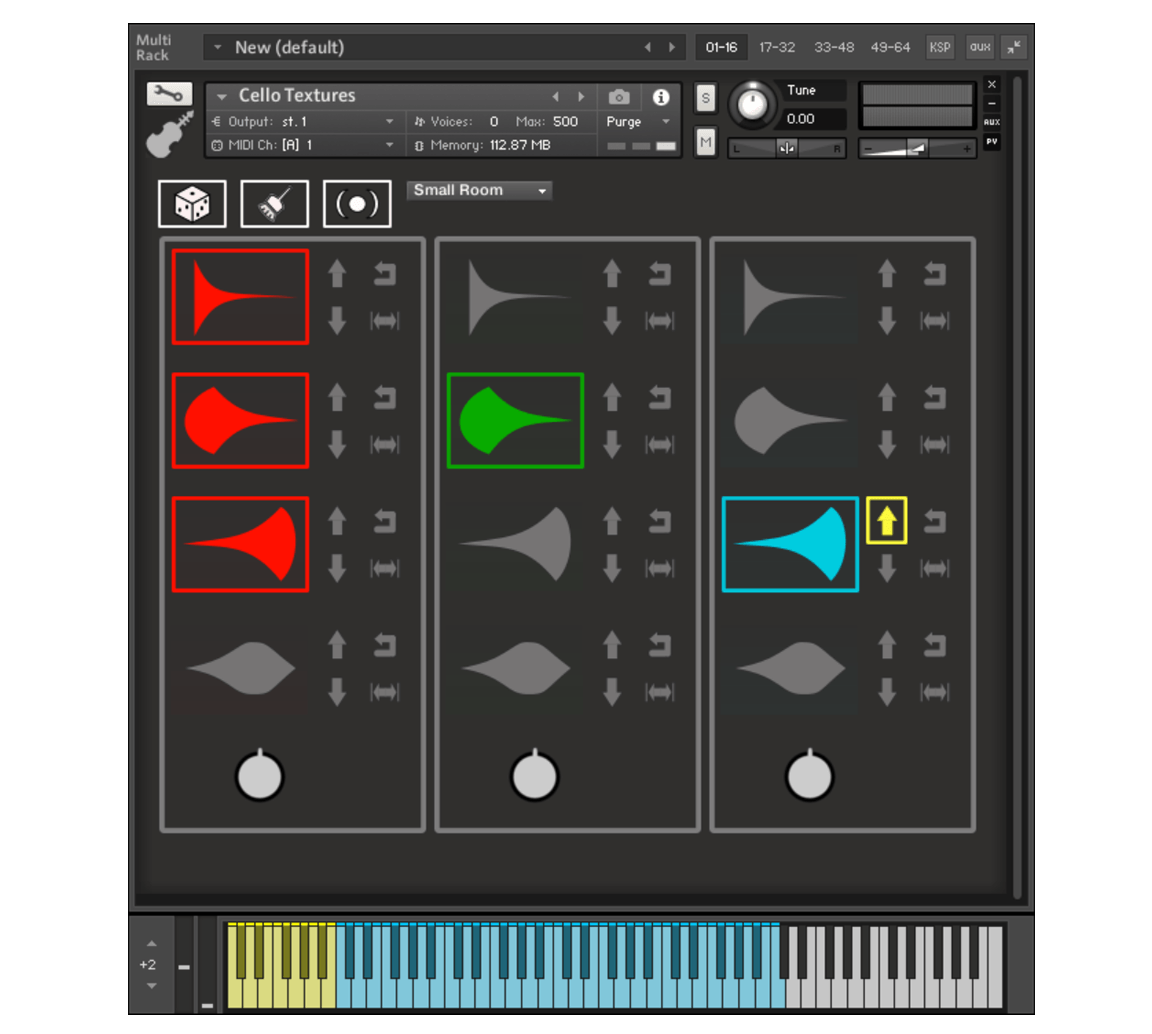Click up arrow beside first red shape

point(337,273)
